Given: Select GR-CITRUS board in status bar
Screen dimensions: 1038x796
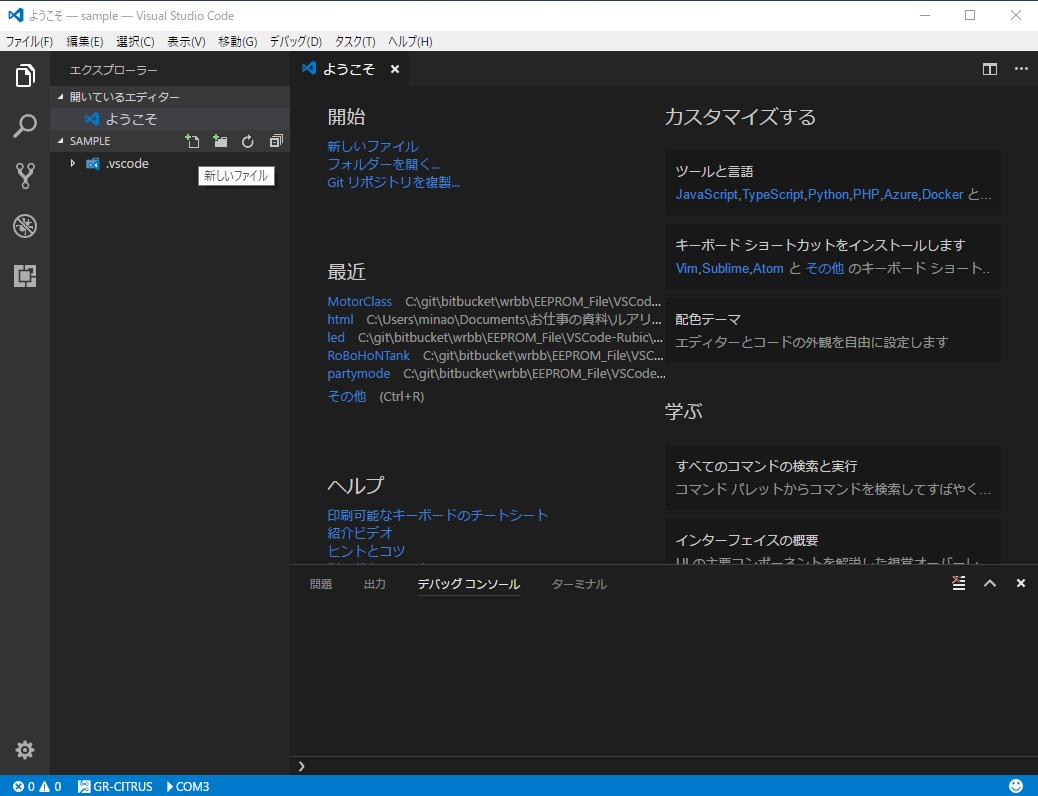Looking at the screenshot, I should (x=115, y=786).
